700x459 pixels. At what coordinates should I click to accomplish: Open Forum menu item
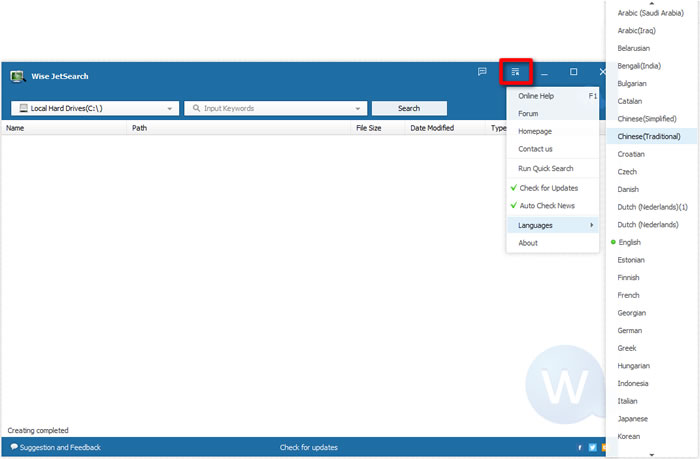point(553,113)
